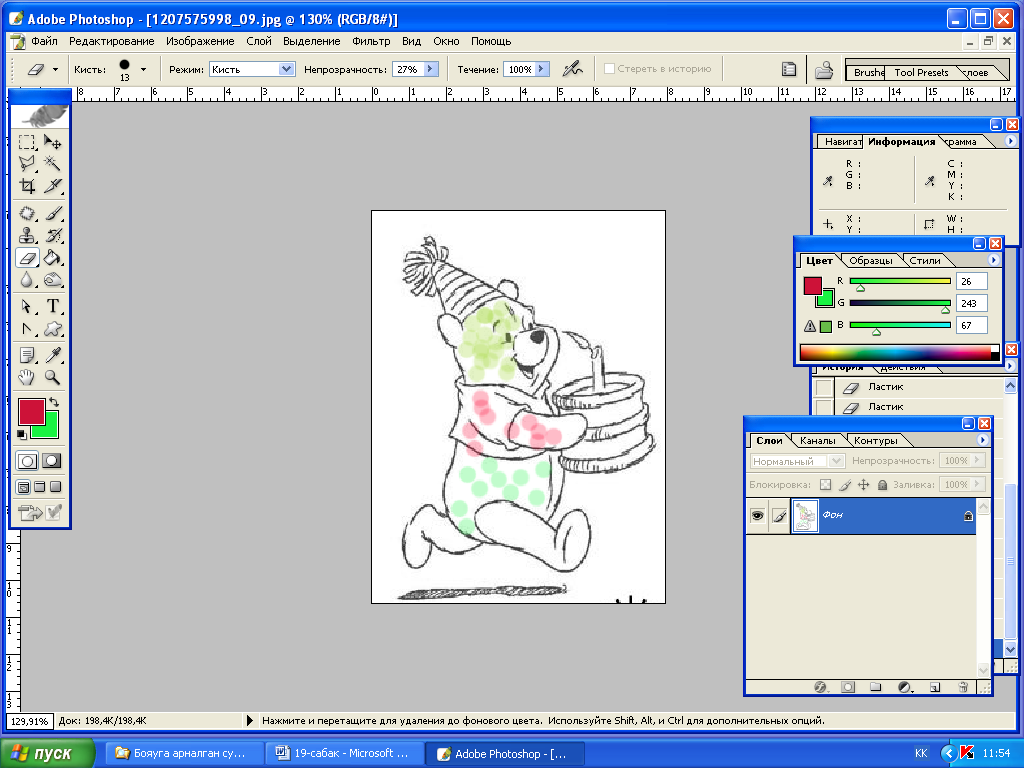Open Color panel flyout menu arrow

pyautogui.click(x=993, y=260)
